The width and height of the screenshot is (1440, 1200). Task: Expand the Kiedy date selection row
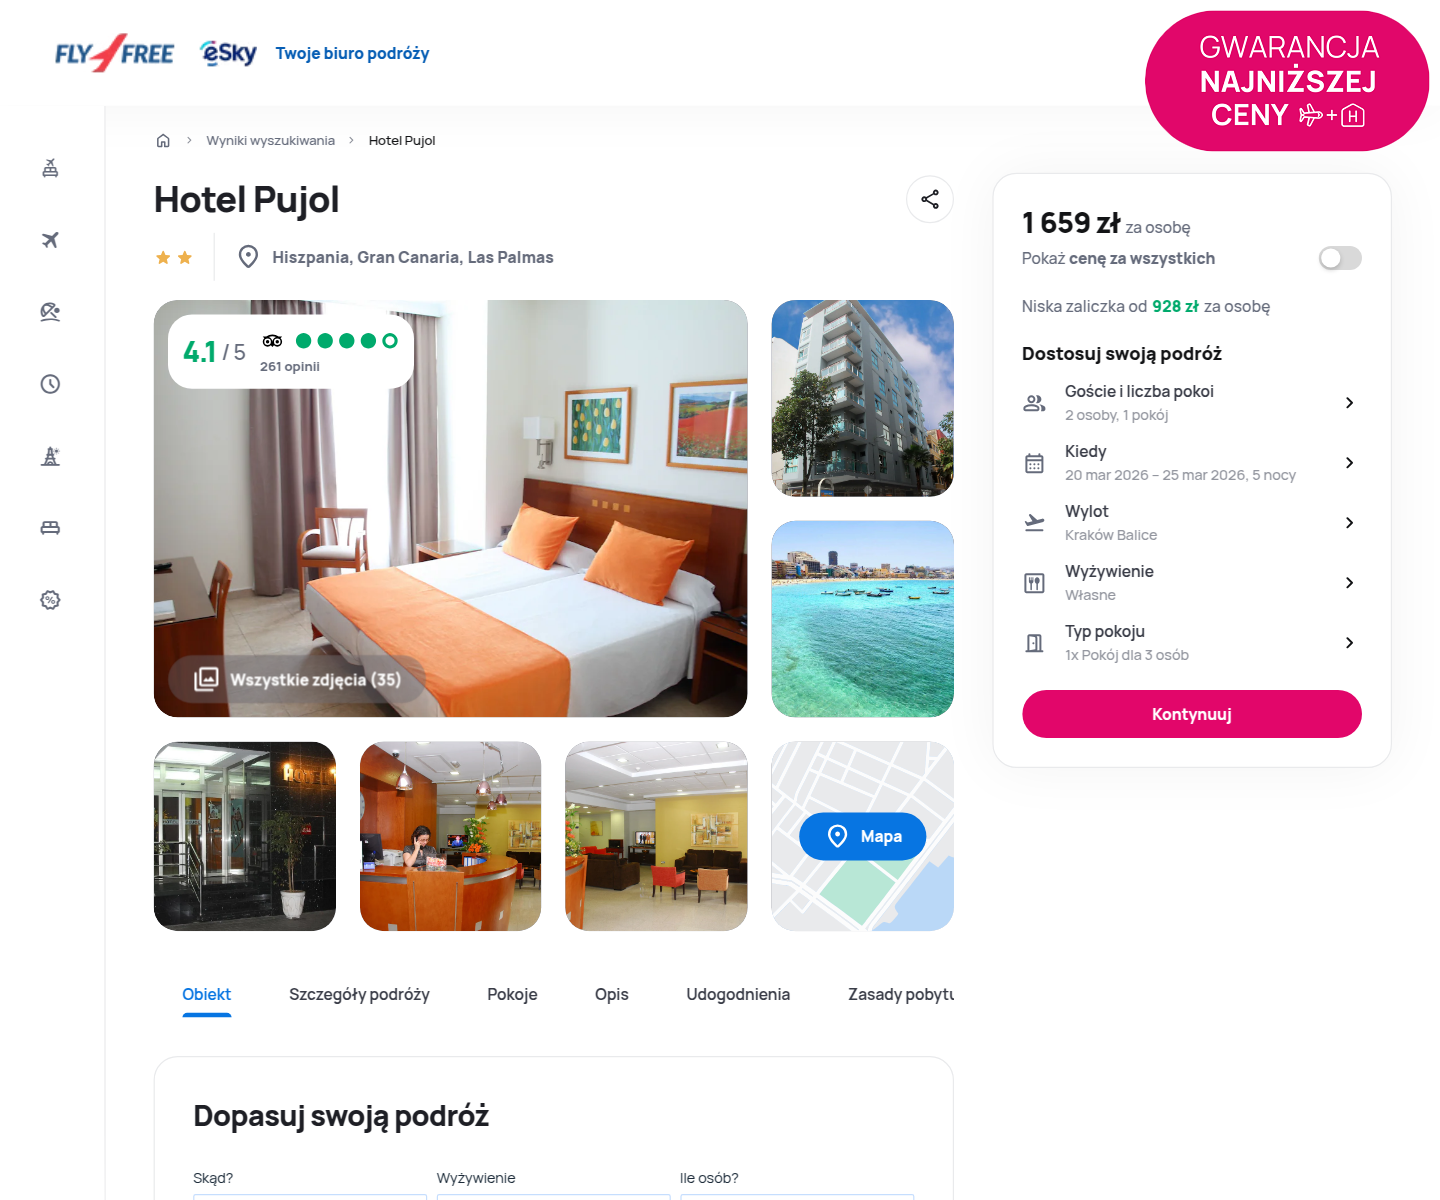click(1191, 462)
